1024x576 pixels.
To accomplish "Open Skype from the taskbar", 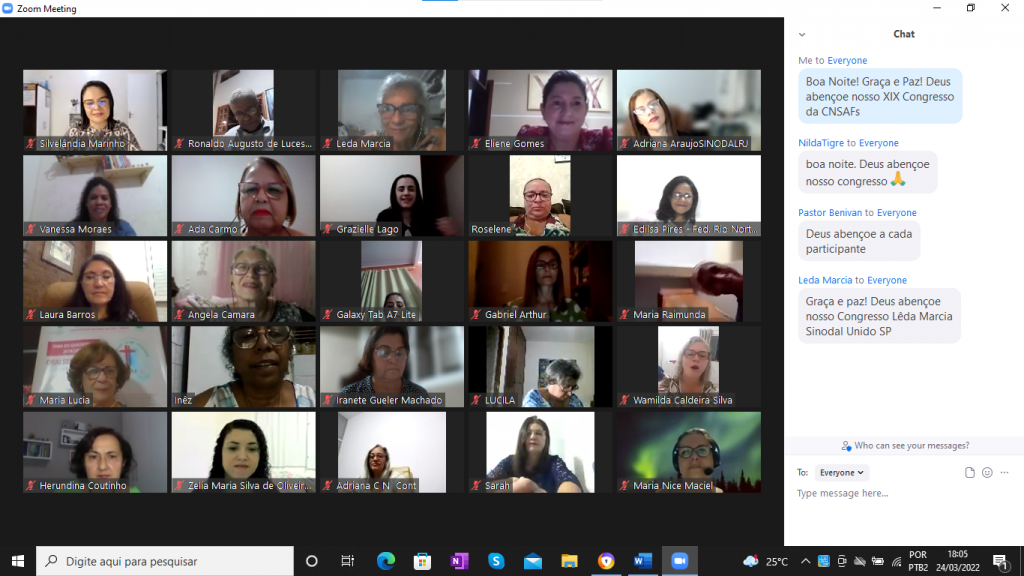I will click(495, 561).
